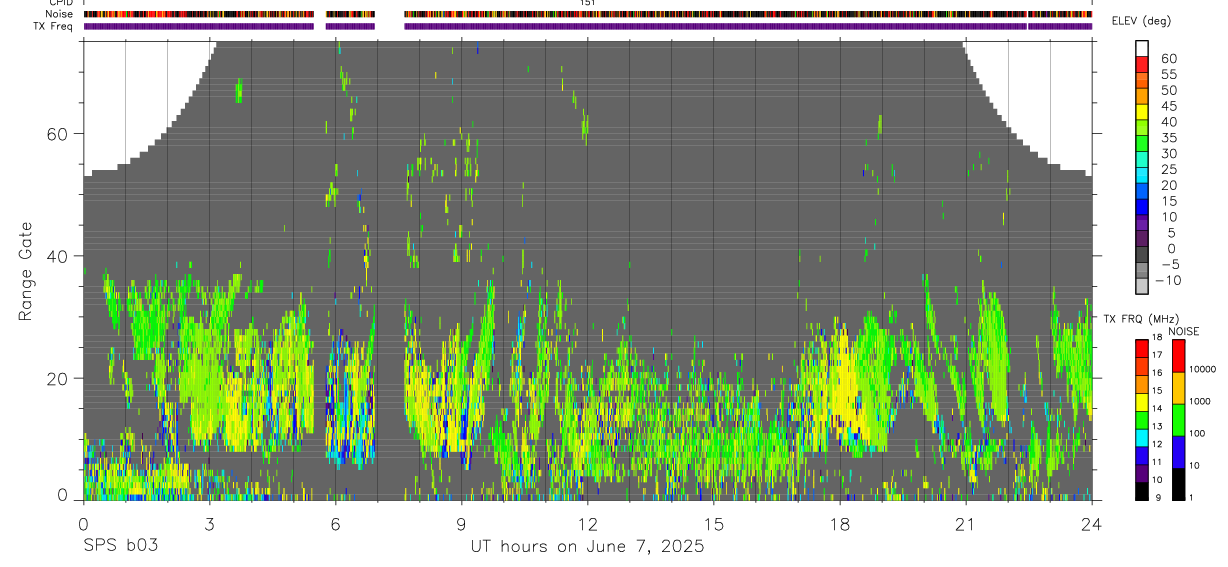
Task: Click the "45" elevation colorbar label
Action: pyautogui.click(x=1168, y=107)
